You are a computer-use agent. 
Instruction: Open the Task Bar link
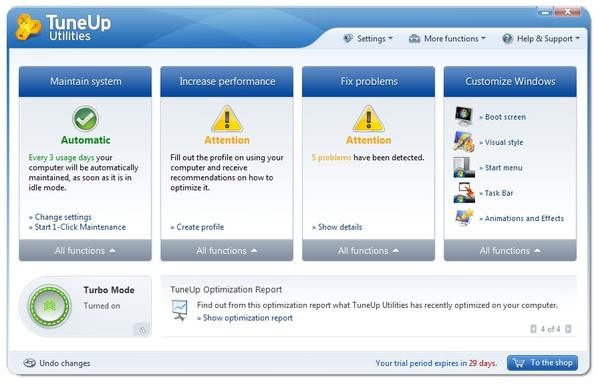coord(496,193)
